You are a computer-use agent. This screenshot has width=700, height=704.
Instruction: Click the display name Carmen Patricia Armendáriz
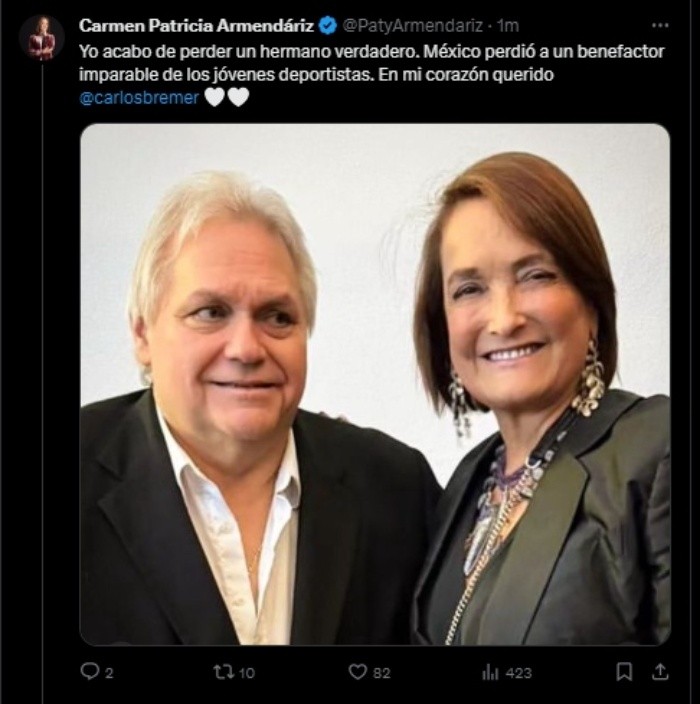tap(196, 25)
